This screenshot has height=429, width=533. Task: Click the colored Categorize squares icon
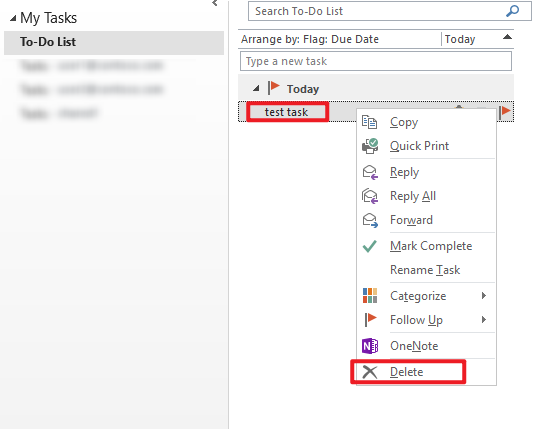(x=370, y=296)
